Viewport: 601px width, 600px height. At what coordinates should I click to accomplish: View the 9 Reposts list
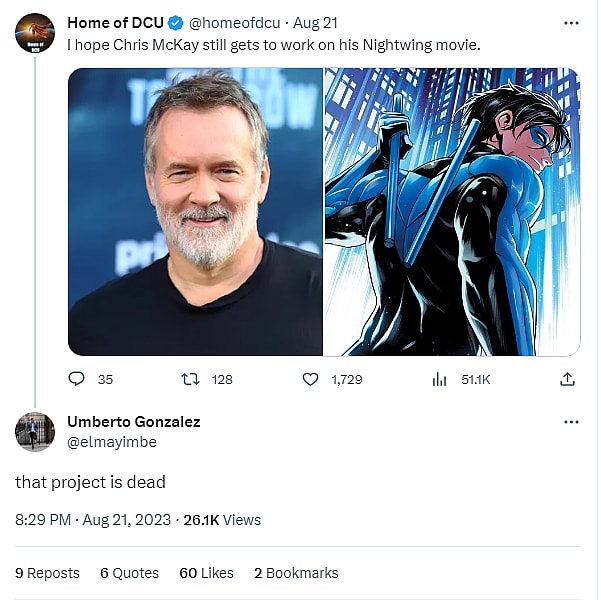click(47, 573)
